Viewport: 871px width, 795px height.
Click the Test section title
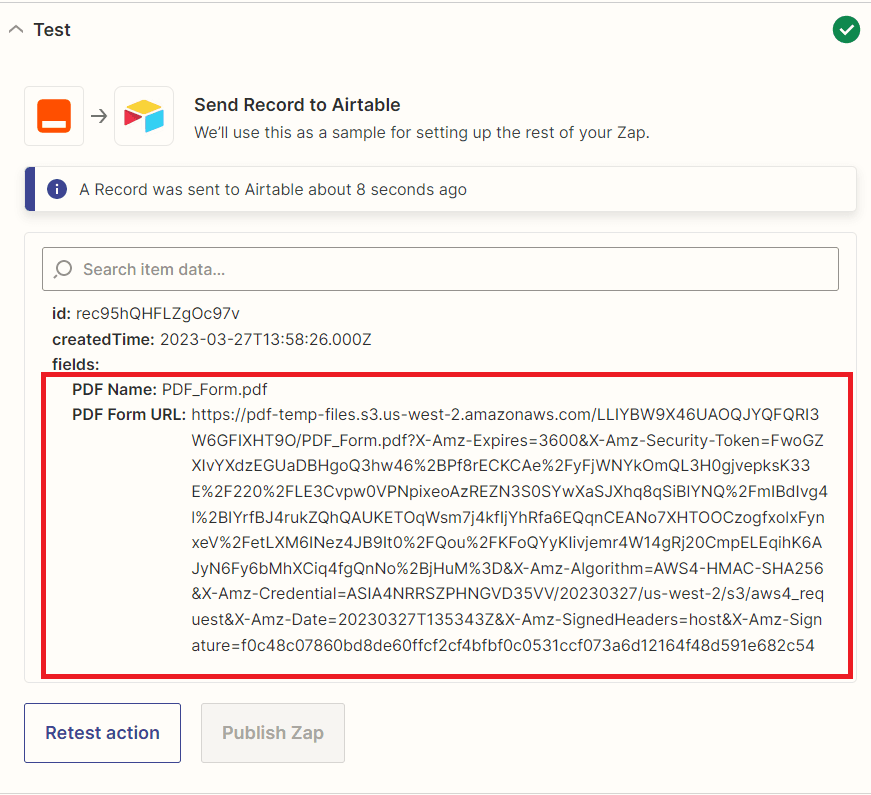tap(52, 30)
